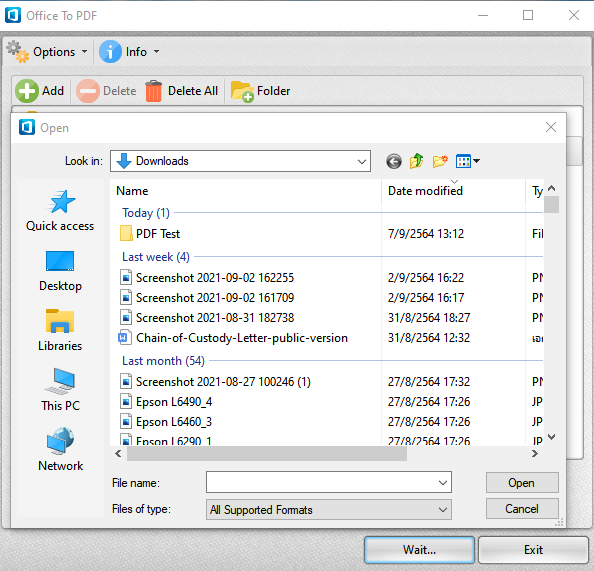Go up one folder level

[x=416, y=161]
